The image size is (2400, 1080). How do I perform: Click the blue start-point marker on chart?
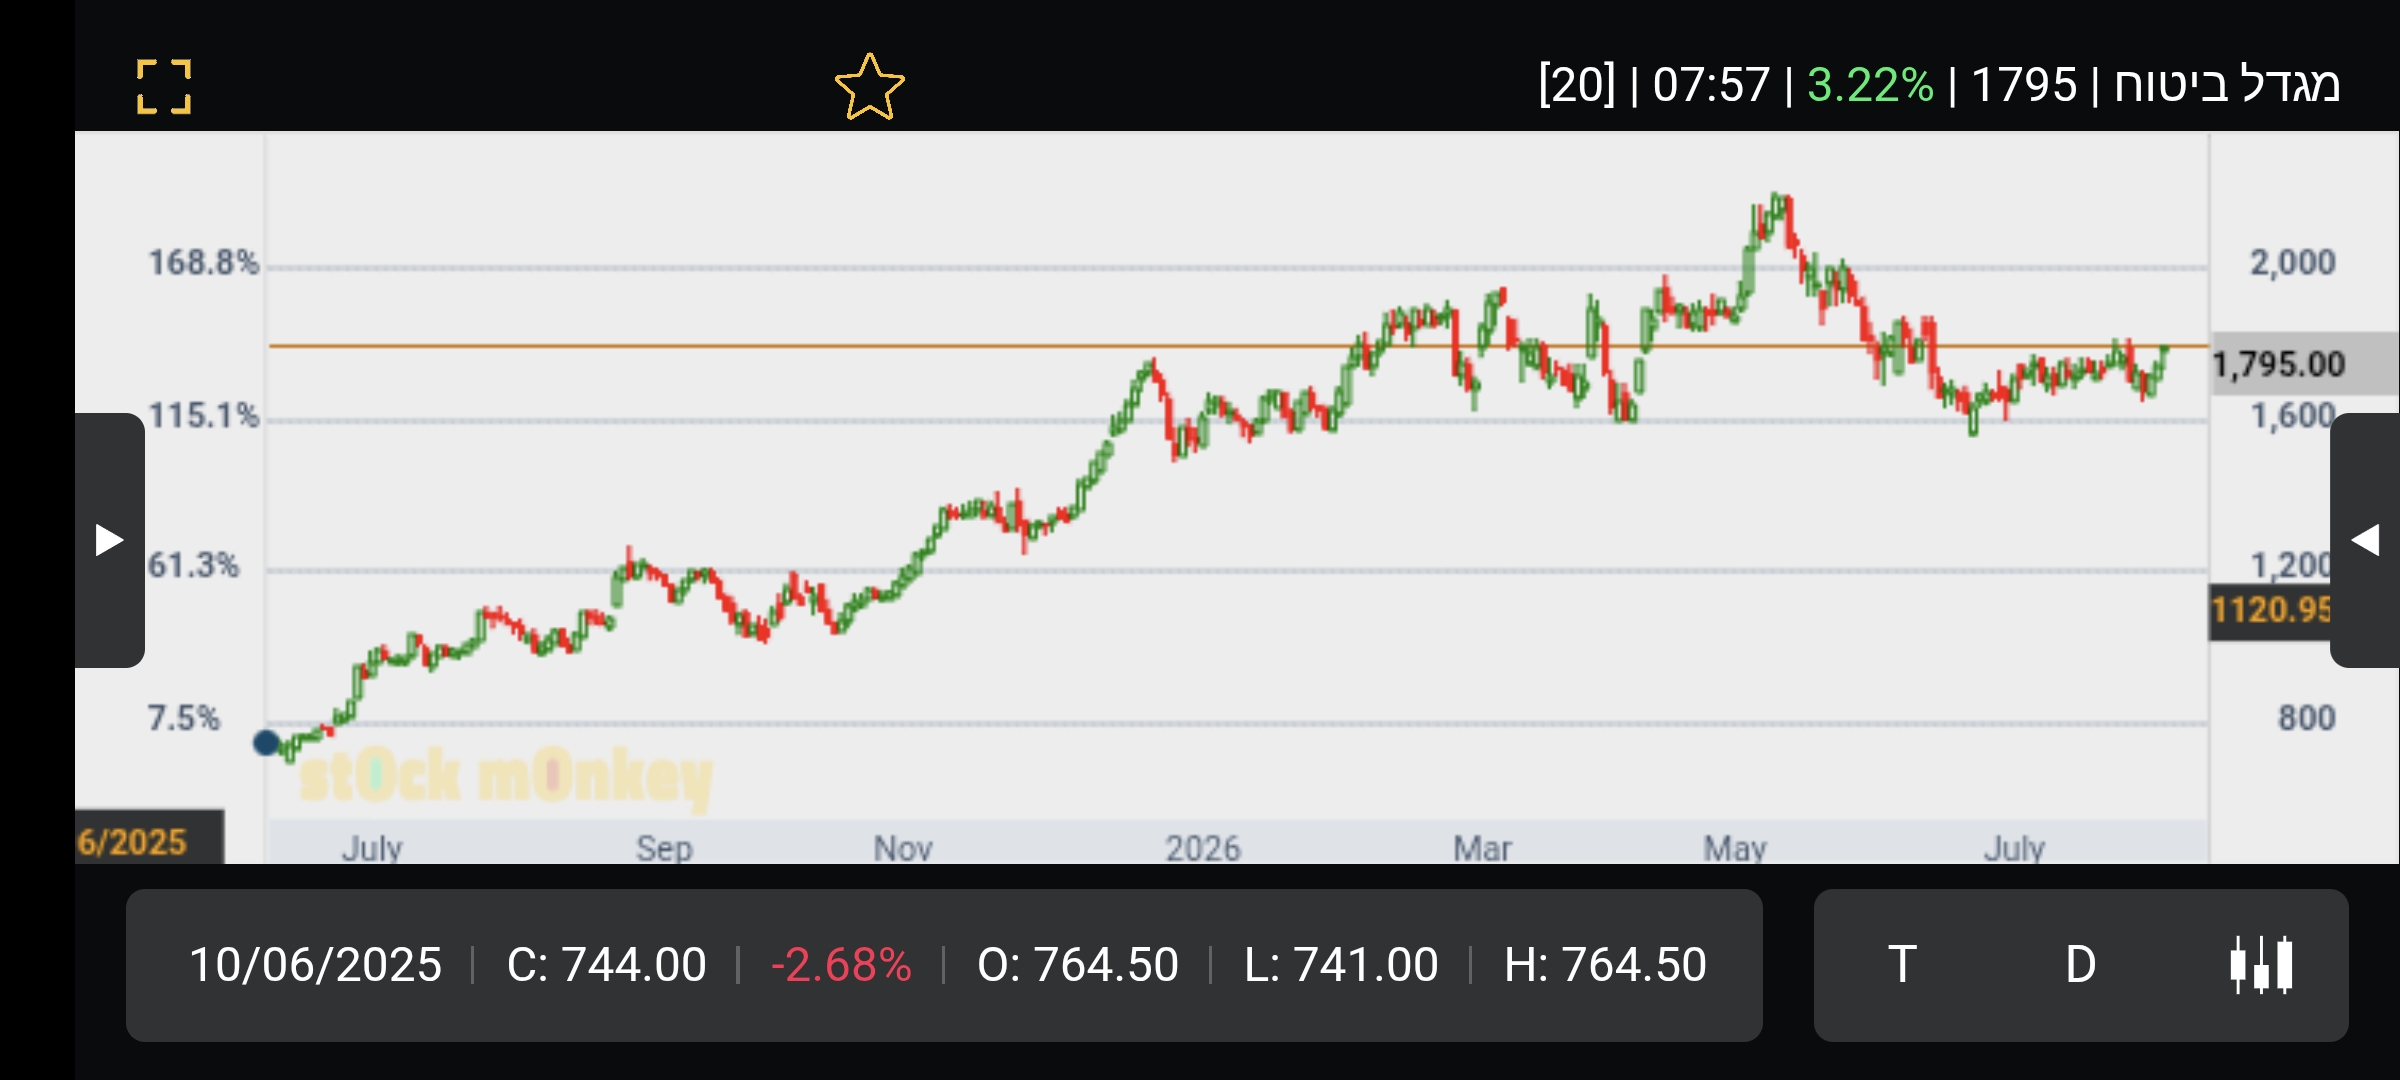pyautogui.click(x=266, y=743)
